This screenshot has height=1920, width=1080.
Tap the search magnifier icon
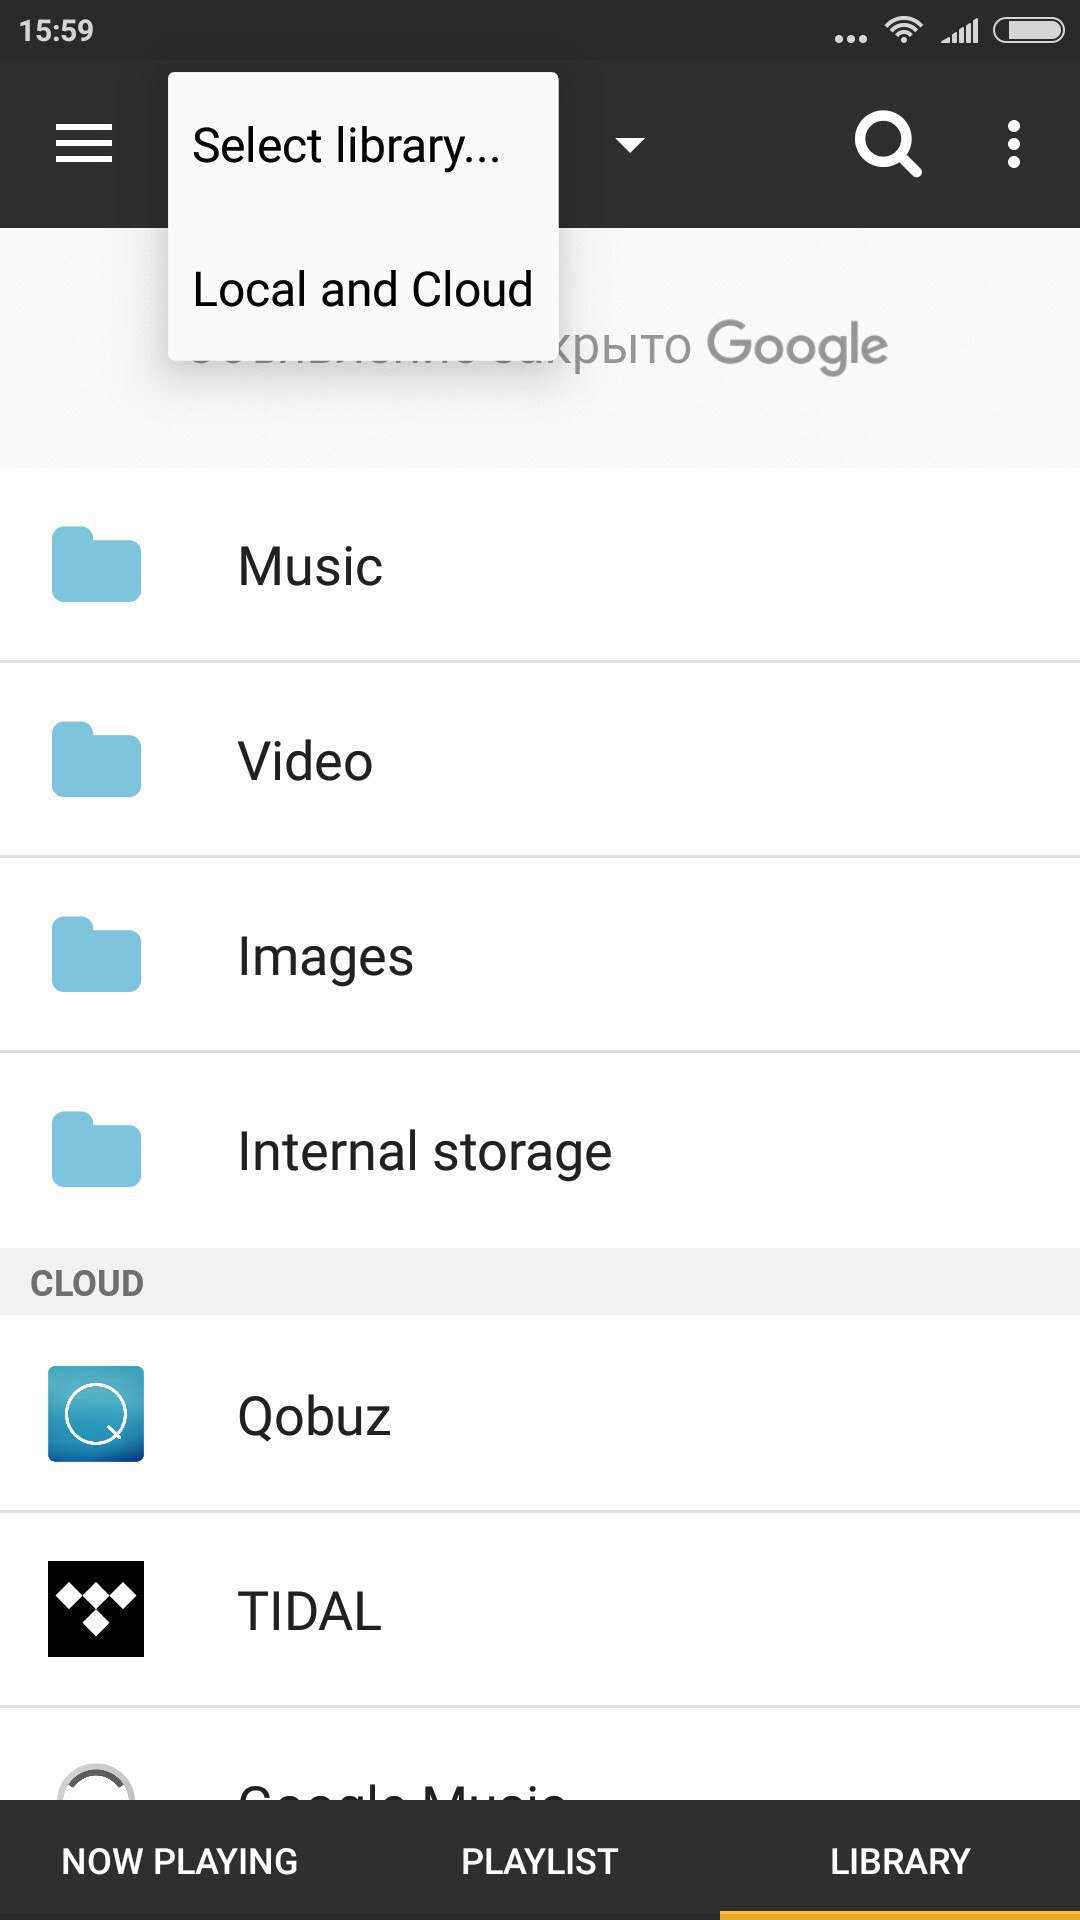coord(887,145)
